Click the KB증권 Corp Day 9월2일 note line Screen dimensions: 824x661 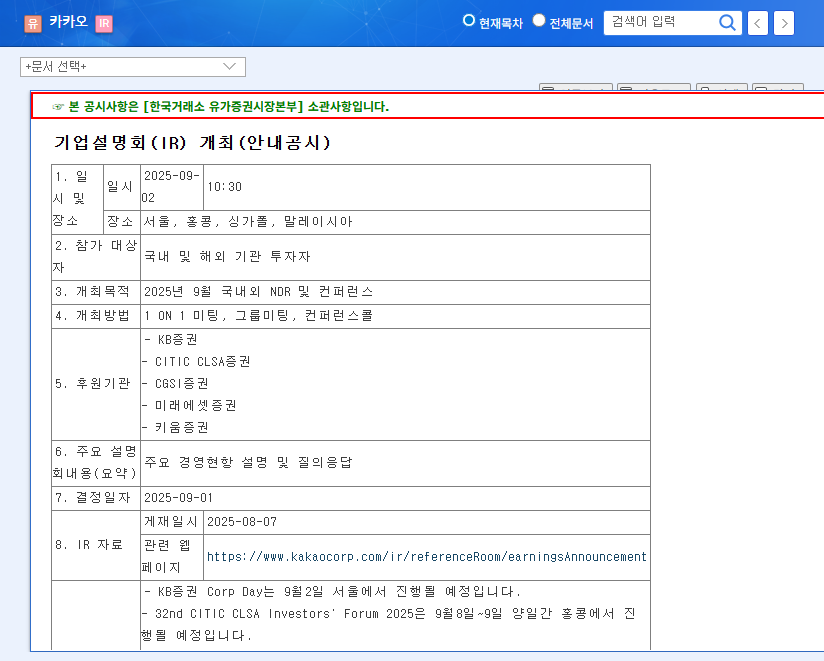point(332,592)
